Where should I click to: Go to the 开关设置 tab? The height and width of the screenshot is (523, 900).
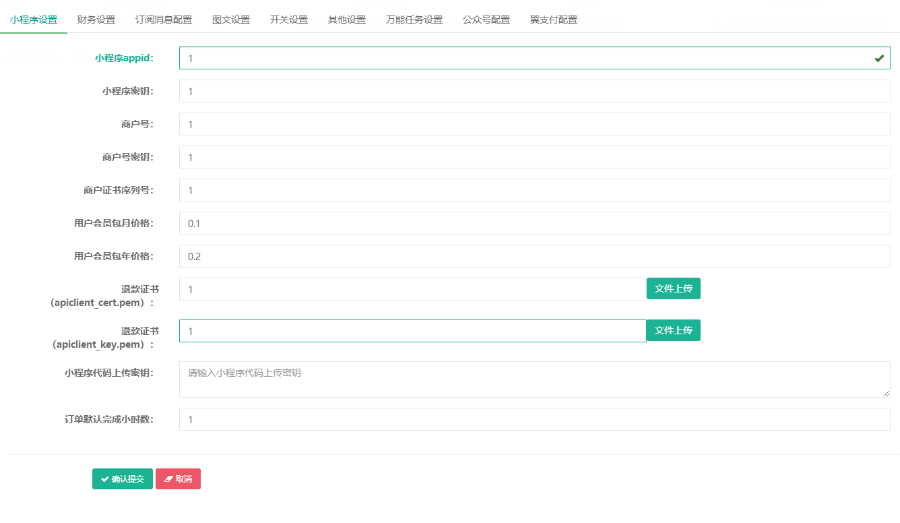[x=289, y=20]
